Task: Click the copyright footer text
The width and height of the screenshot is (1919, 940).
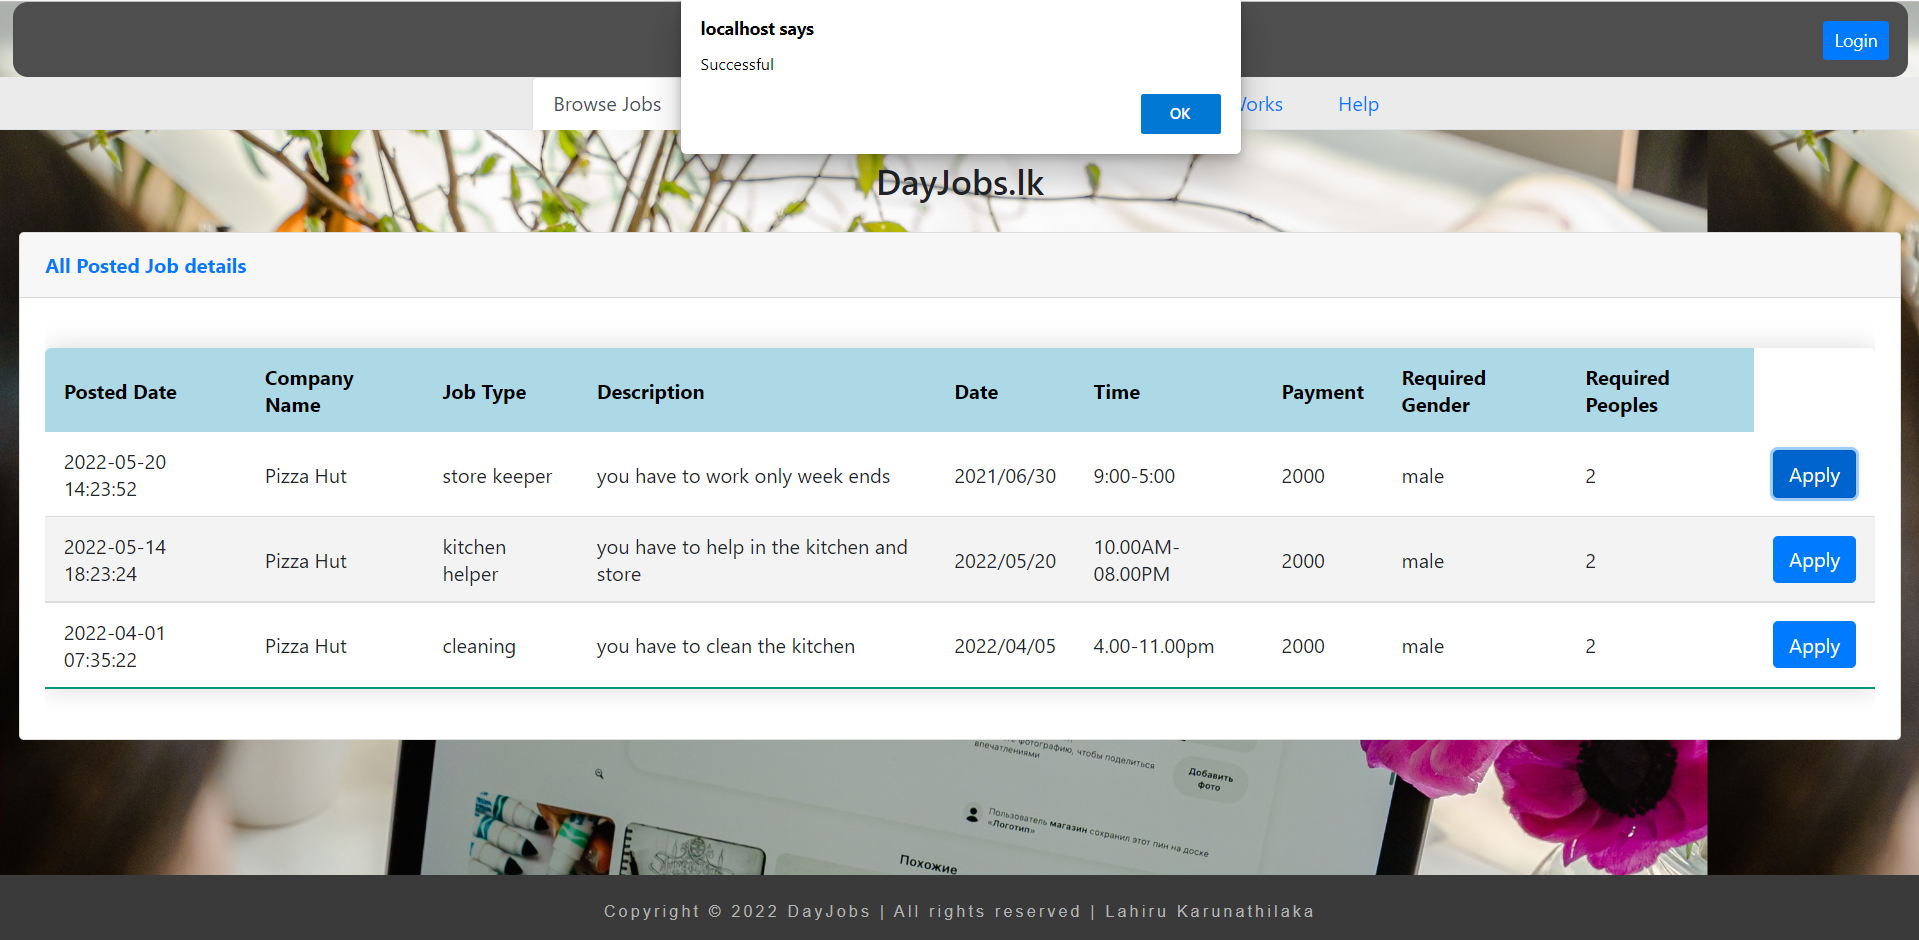Action: [958, 910]
